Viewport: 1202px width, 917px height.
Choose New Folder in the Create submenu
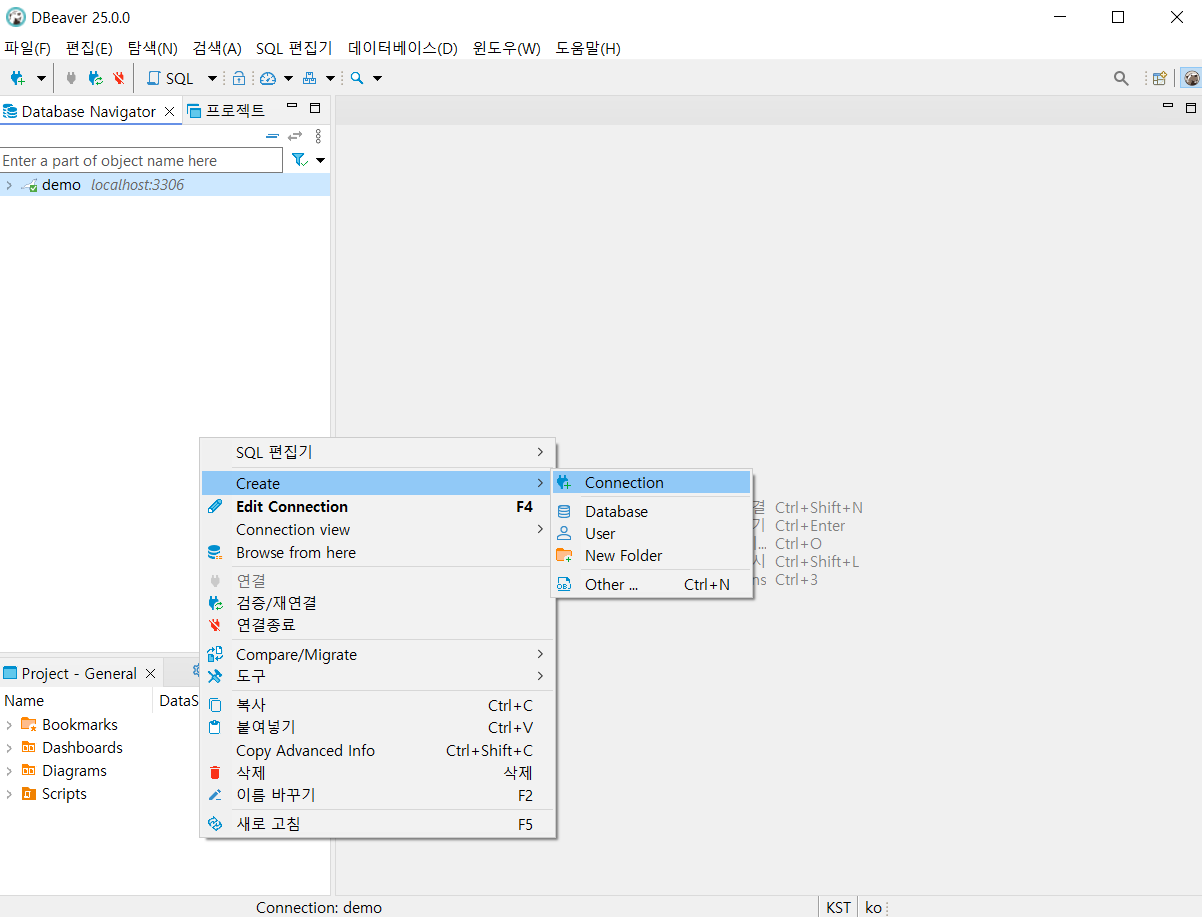click(x=652, y=555)
